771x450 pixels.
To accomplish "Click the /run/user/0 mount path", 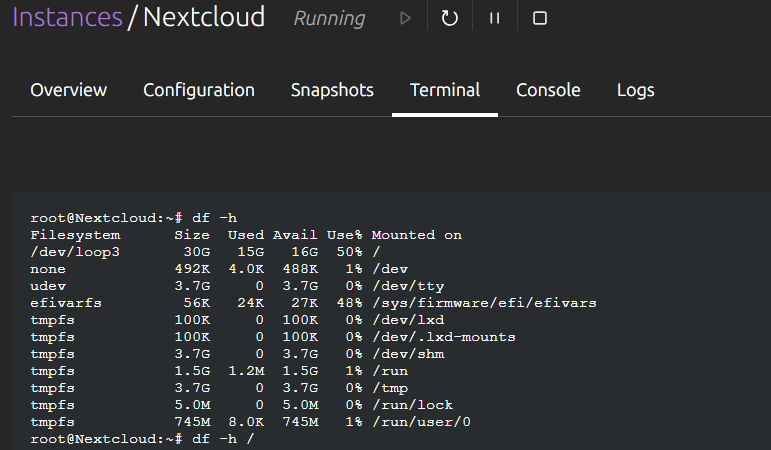I will [x=421, y=422].
